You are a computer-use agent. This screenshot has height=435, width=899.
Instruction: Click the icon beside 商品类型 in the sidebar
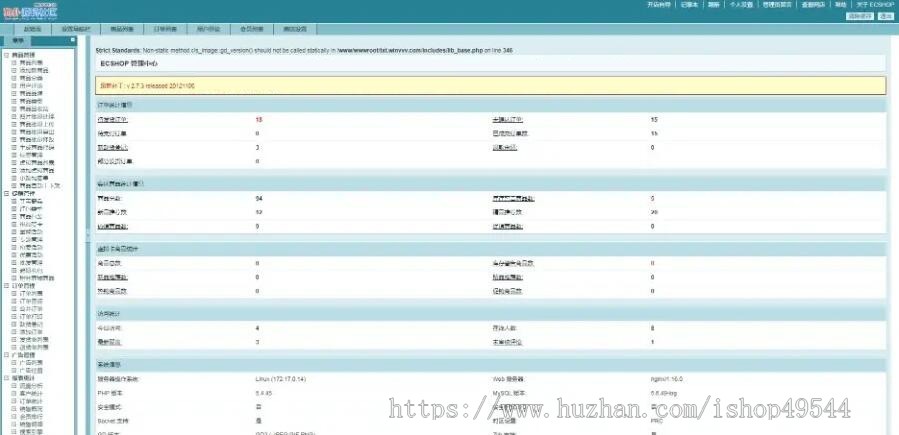coord(14,101)
